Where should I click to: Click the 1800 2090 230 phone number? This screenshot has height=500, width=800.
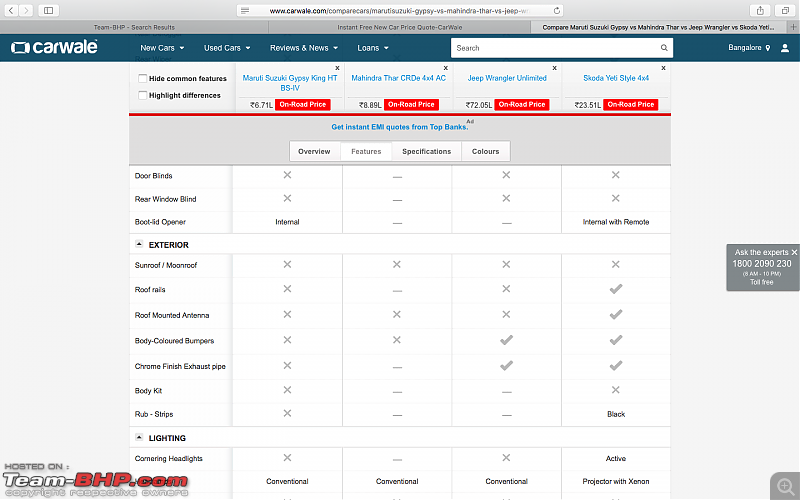tap(762, 264)
